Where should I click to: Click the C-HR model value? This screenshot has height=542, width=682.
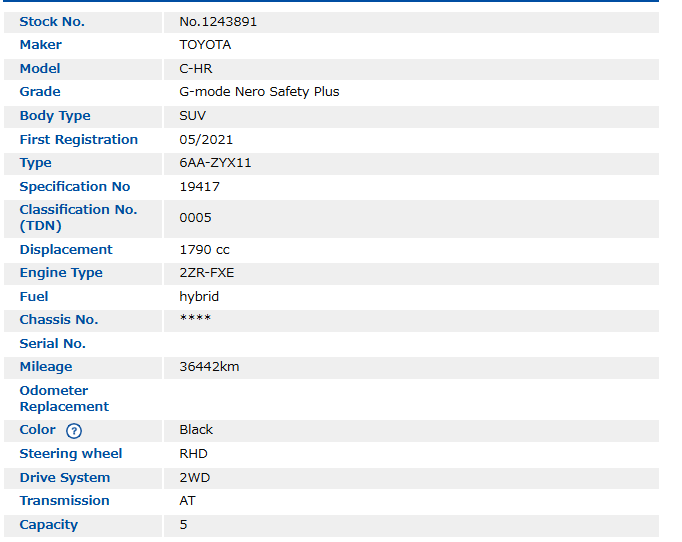196,69
